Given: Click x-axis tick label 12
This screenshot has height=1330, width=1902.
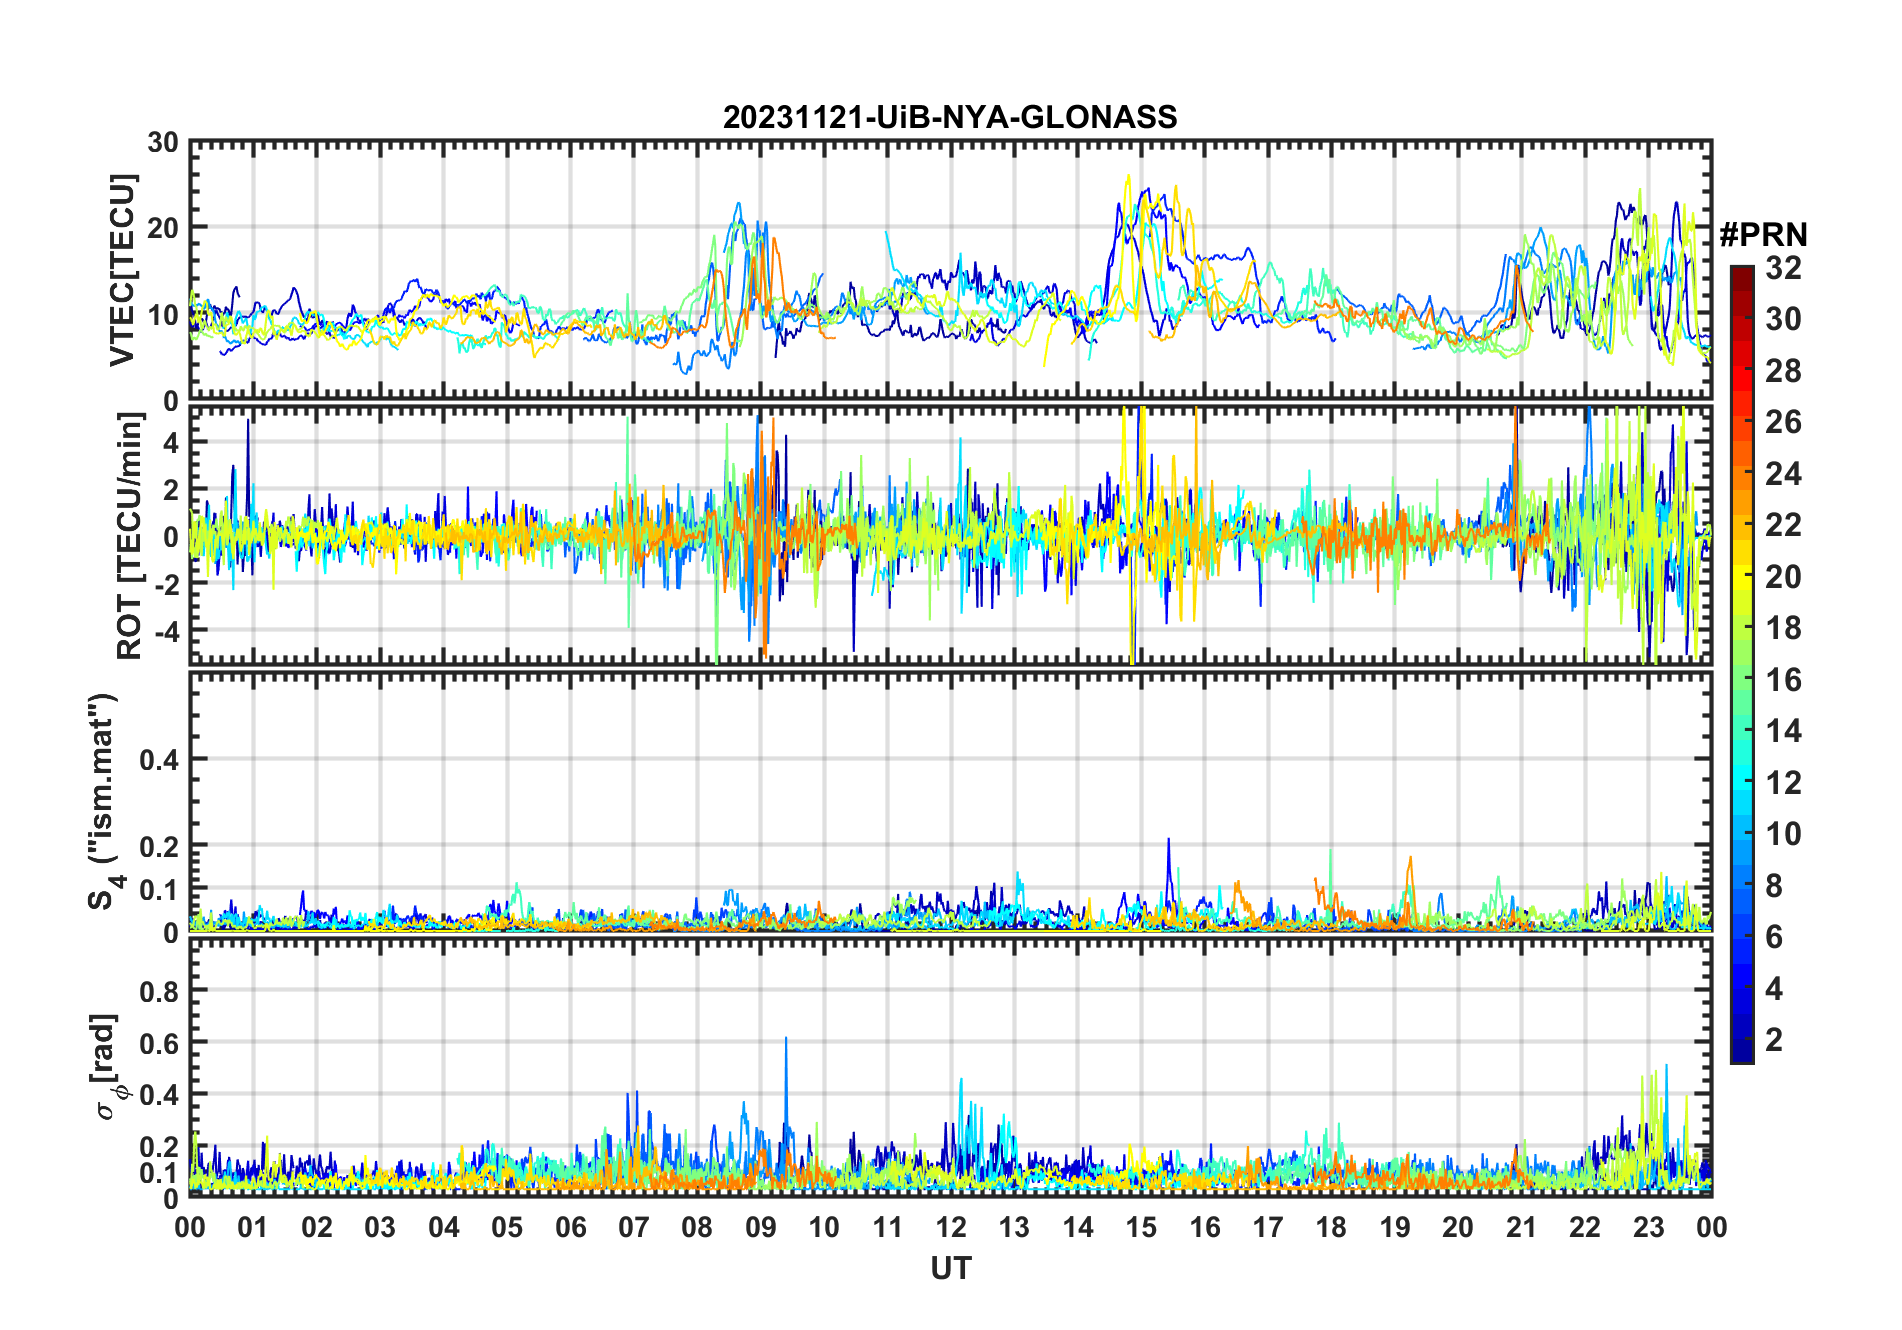Looking at the screenshot, I should [950, 1227].
